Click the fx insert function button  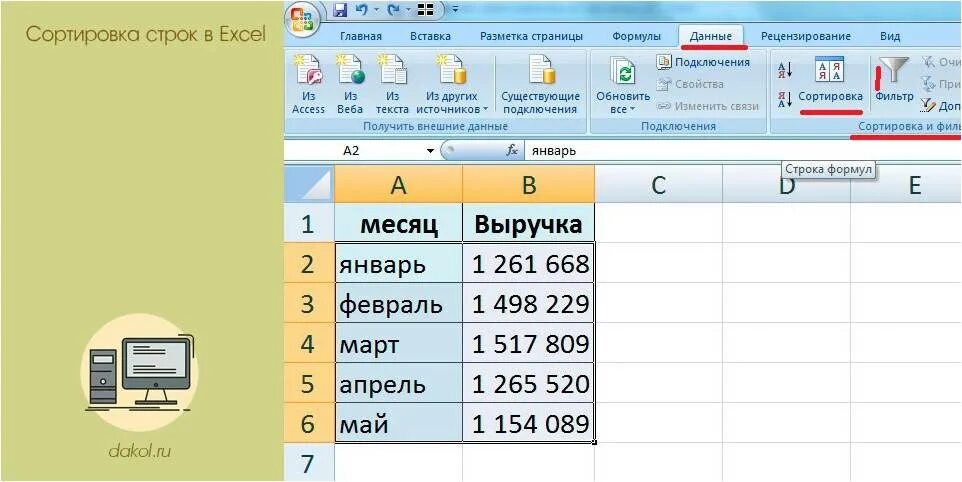tap(512, 150)
